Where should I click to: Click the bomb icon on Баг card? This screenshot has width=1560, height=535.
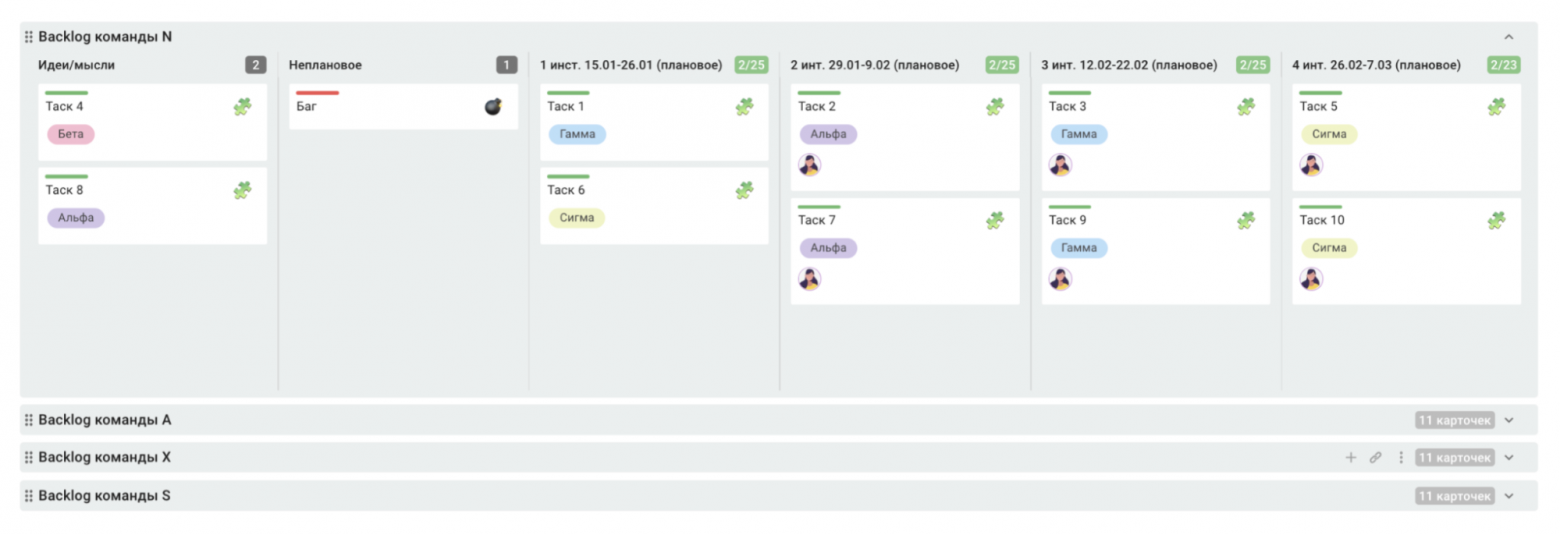[493, 106]
